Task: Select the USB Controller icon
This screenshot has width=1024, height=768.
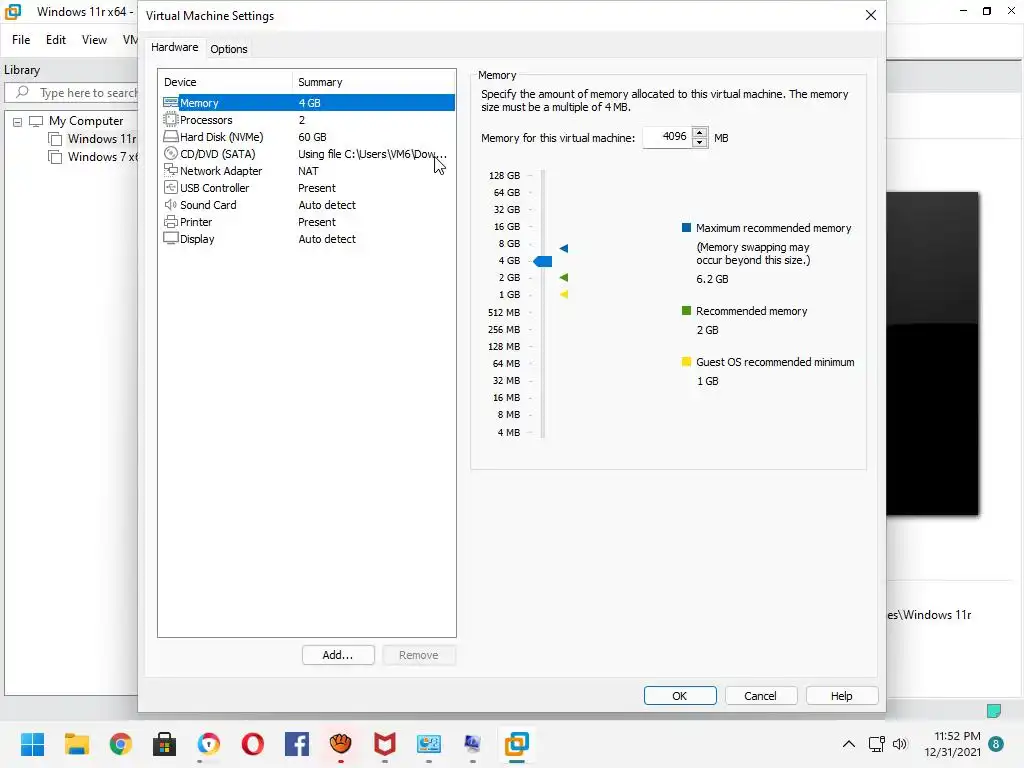Action: coord(170,187)
